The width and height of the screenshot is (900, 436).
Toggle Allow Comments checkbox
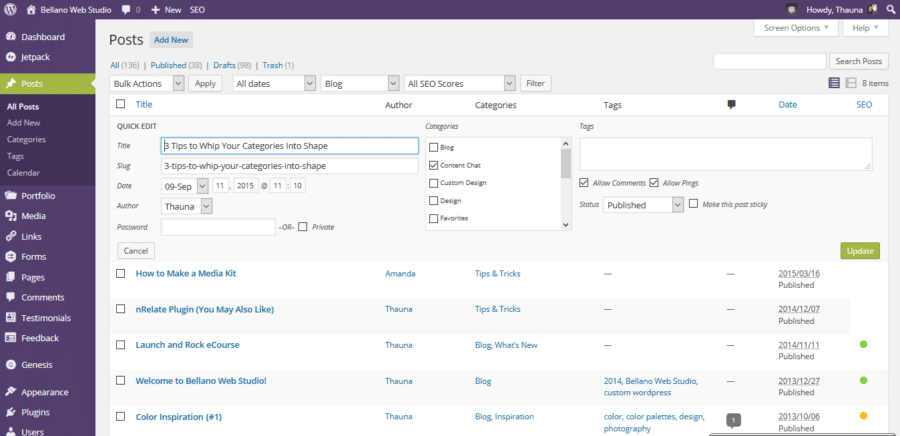pos(584,183)
